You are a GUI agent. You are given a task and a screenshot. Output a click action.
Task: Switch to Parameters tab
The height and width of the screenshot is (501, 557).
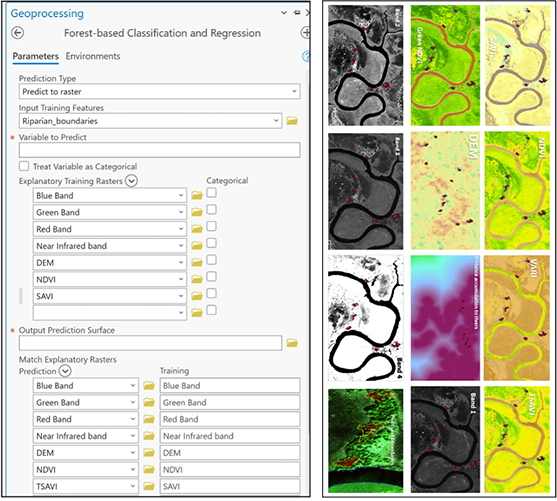(36, 56)
